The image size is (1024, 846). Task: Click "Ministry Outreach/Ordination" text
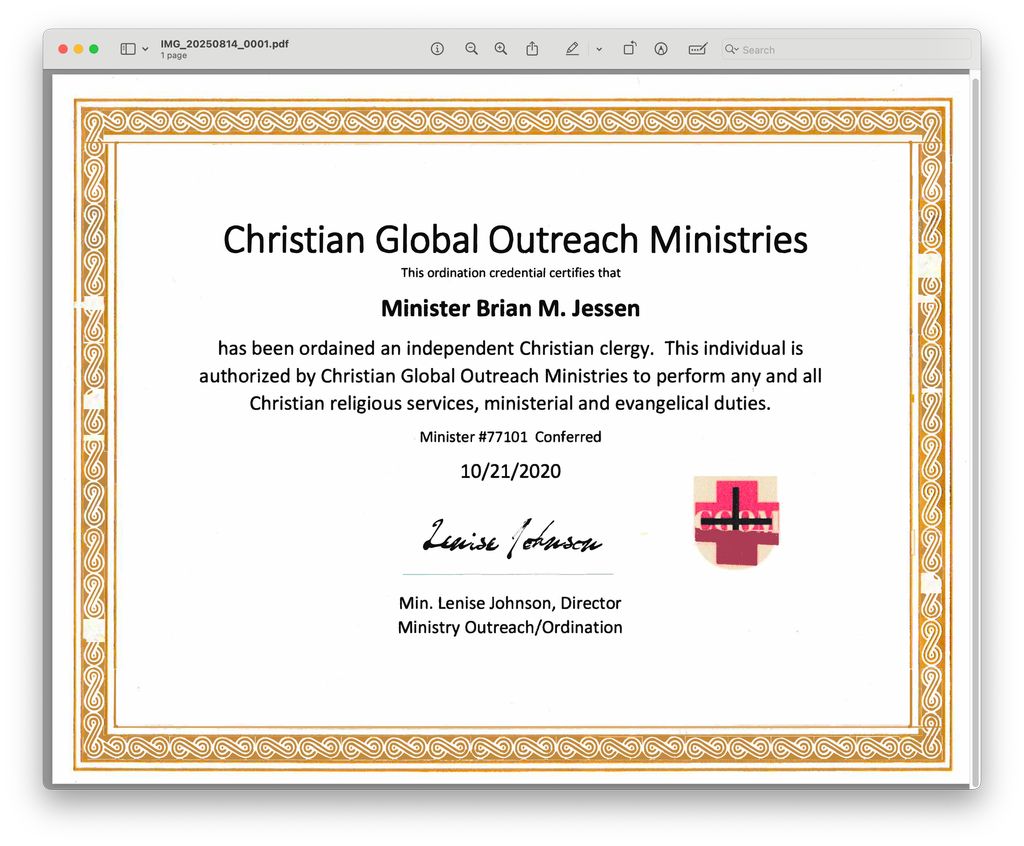[510, 628]
